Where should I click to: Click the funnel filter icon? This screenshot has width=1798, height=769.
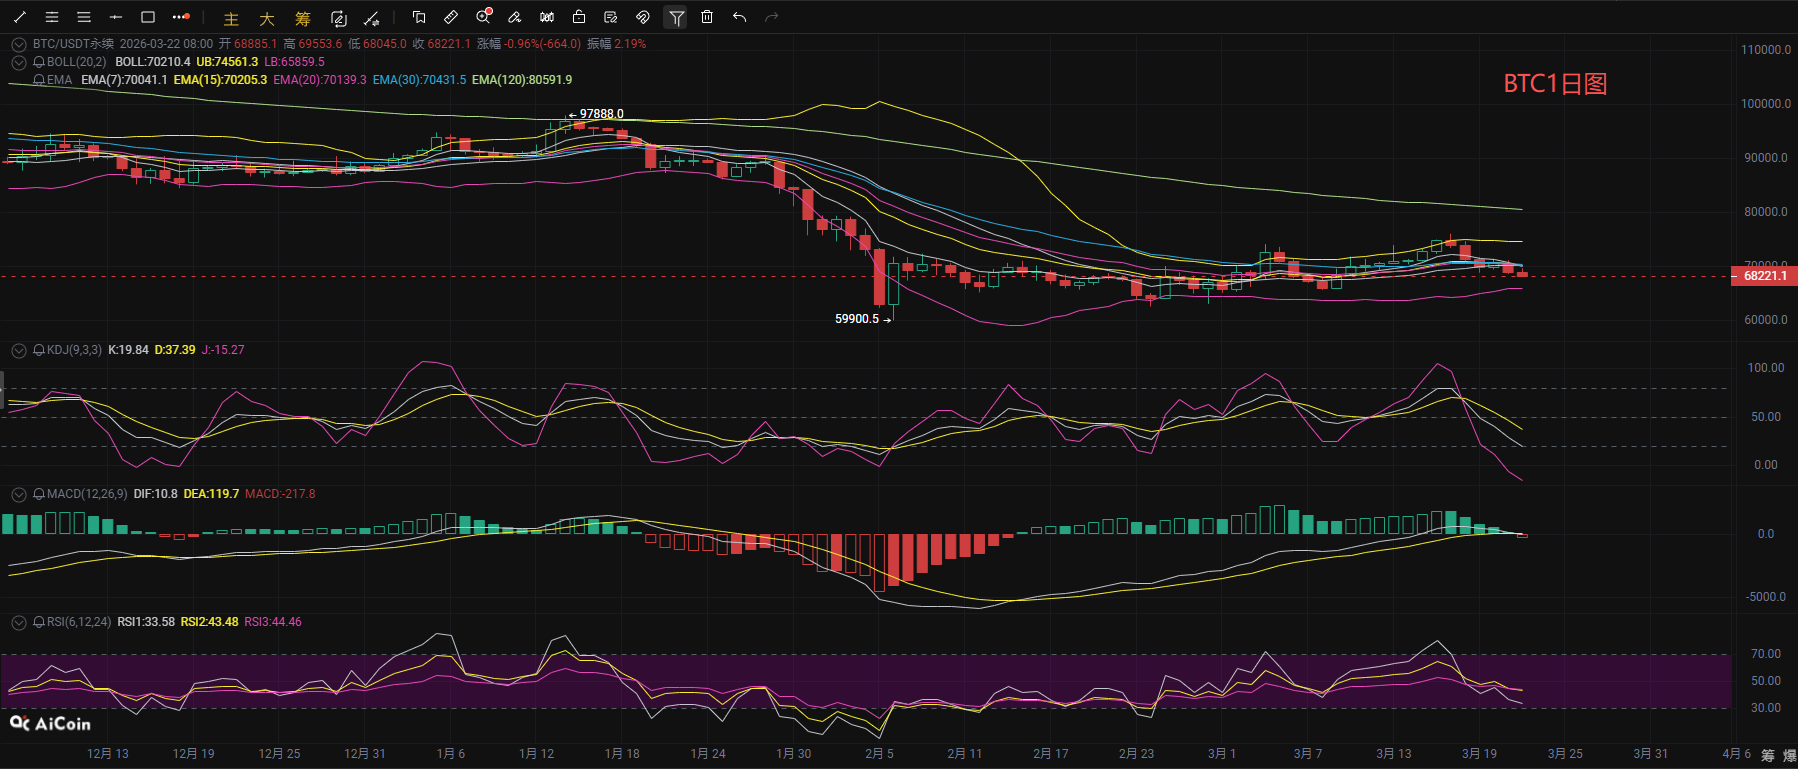pos(676,17)
